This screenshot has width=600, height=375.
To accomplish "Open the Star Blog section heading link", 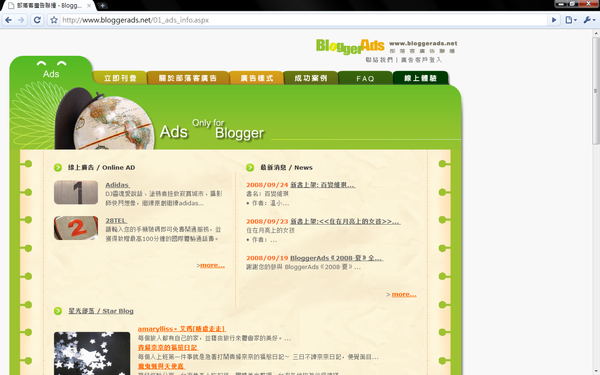I will click(x=101, y=311).
